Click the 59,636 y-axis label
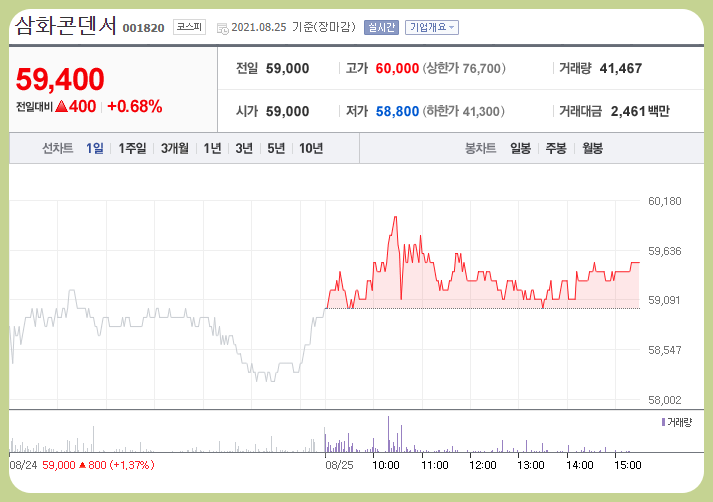Image resolution: width=713 pixels, height=502 pixels. click(x=664, y=251)
